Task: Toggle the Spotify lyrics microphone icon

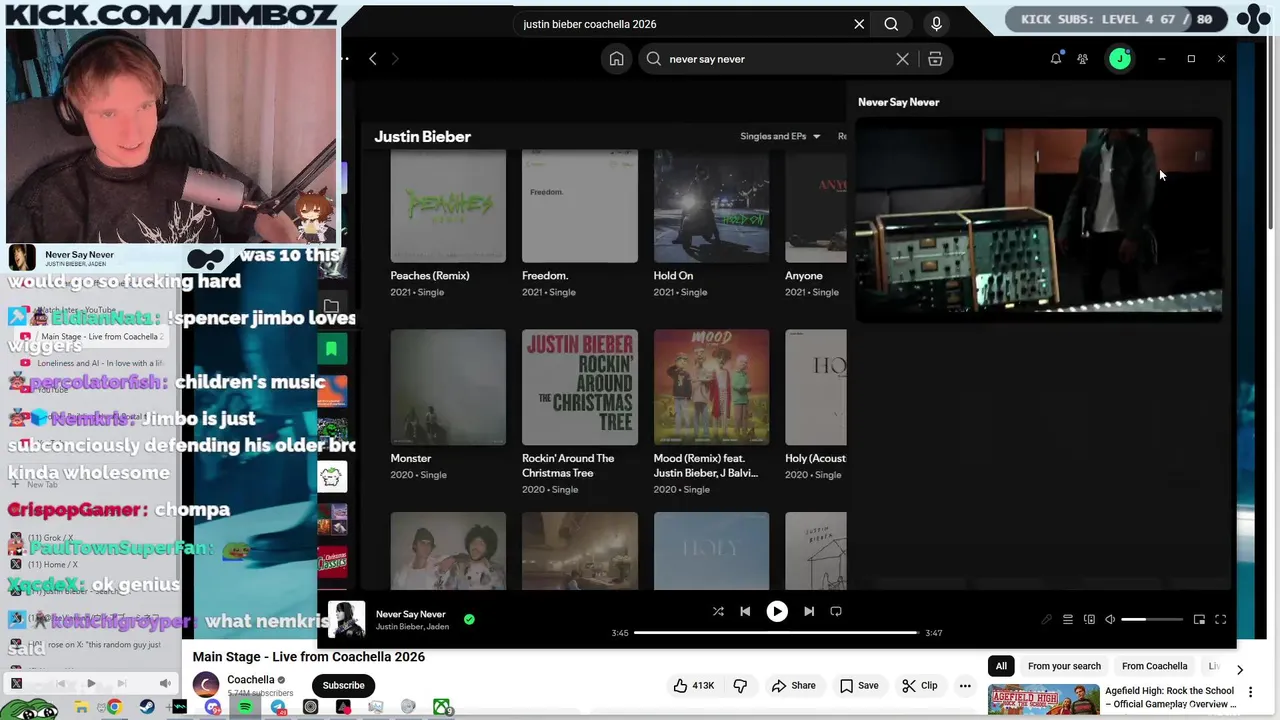Action: [x=1047, y=619]
